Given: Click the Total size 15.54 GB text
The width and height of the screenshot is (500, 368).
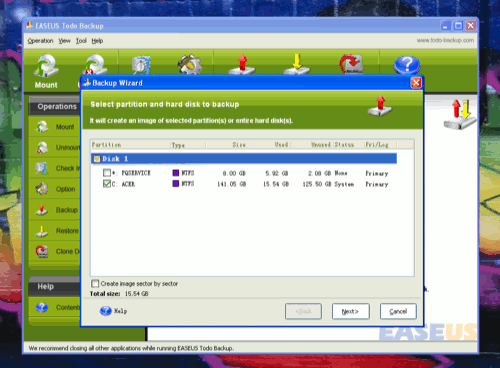Looking at the screenshot, I should tap(119, 294).
